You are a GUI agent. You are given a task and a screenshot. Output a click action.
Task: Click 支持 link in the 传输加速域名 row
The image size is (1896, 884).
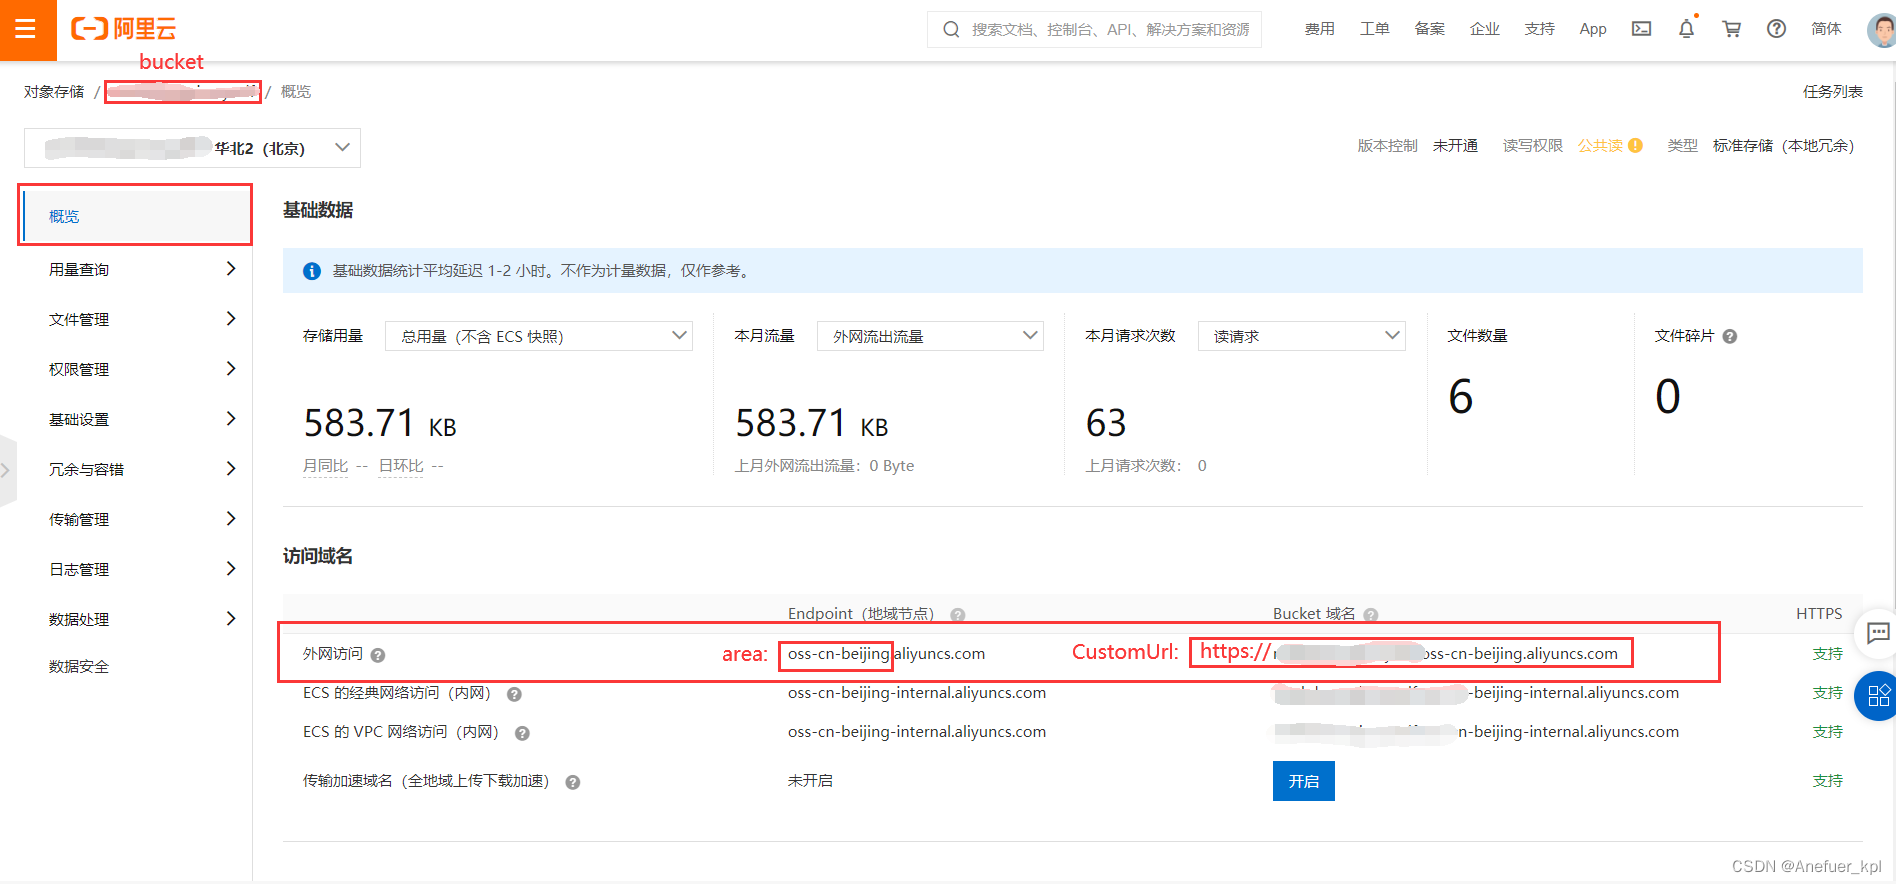(x=1827, y=781)
